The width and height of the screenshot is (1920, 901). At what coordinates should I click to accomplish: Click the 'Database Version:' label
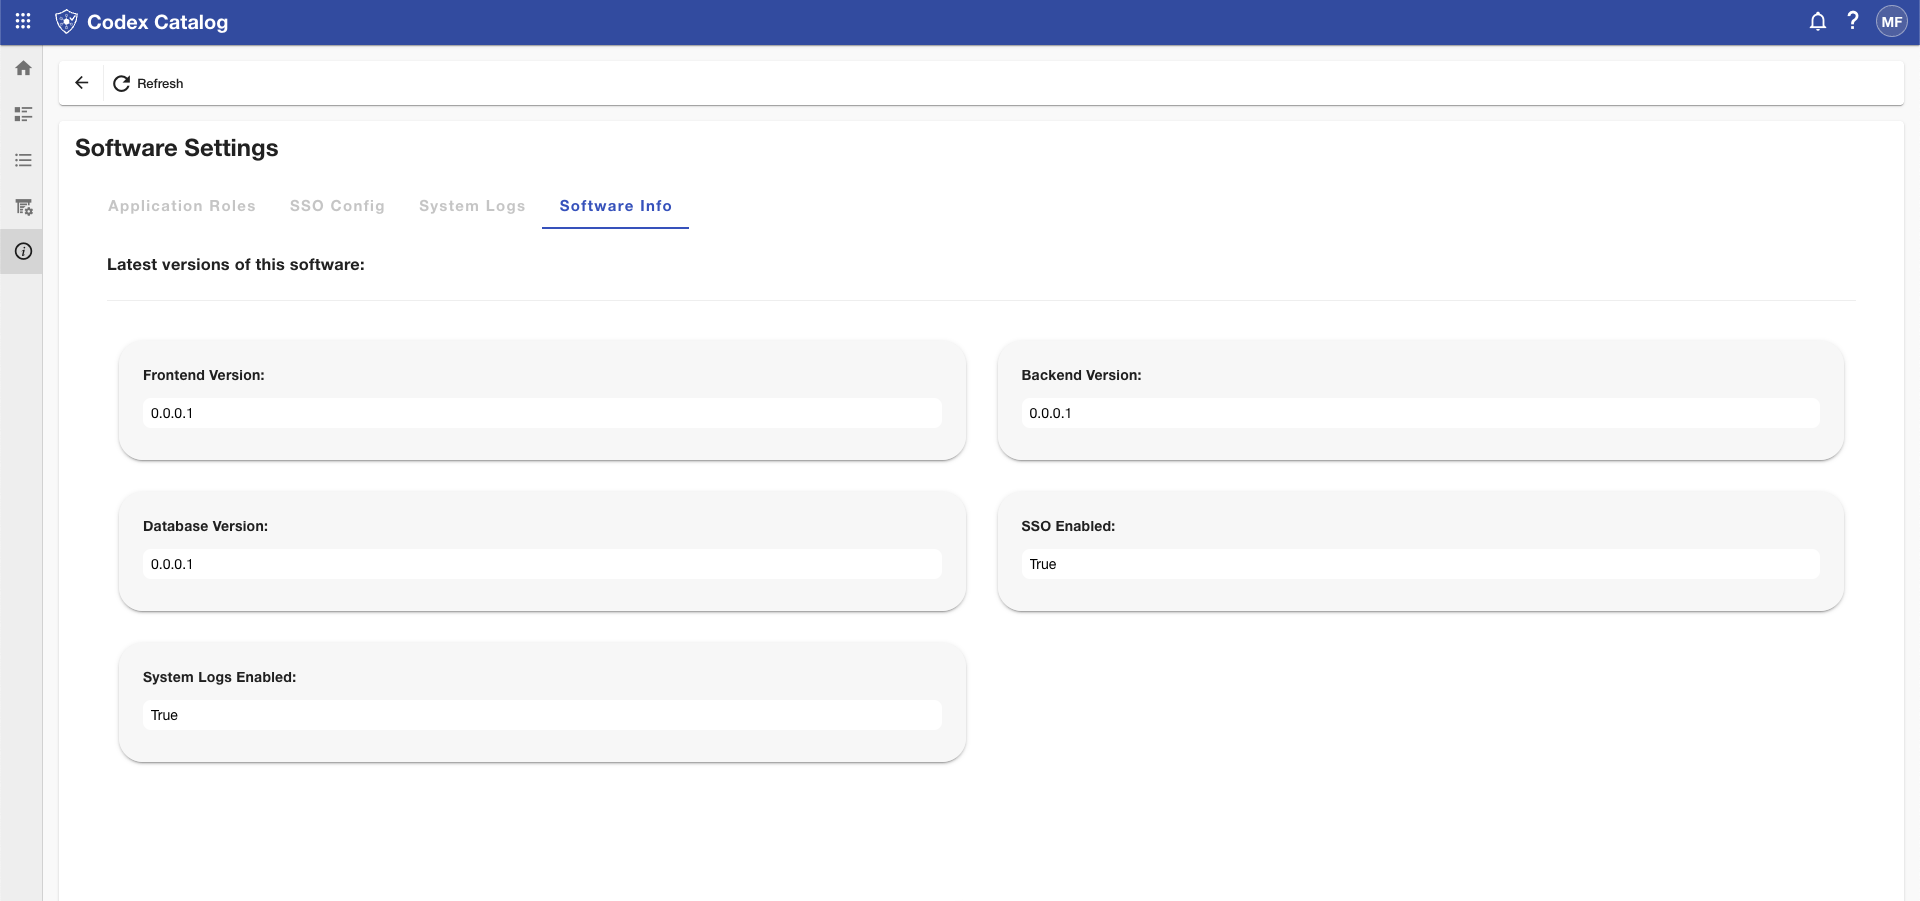205,526
